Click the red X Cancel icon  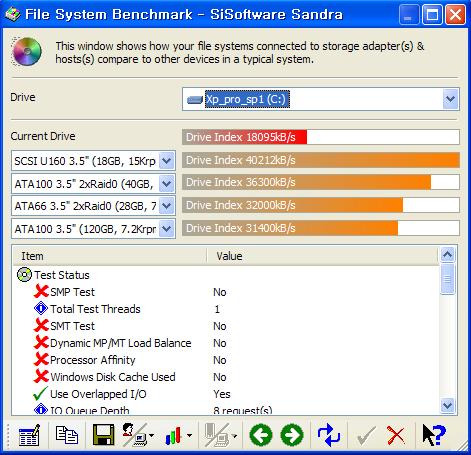396,436
